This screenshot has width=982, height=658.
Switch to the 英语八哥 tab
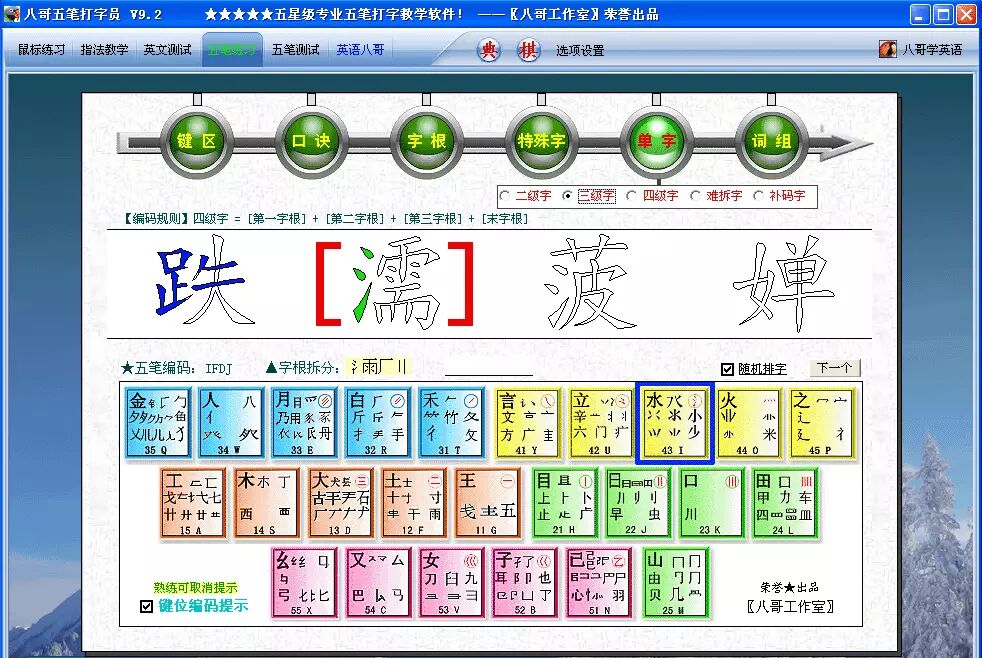pos(362,50)
